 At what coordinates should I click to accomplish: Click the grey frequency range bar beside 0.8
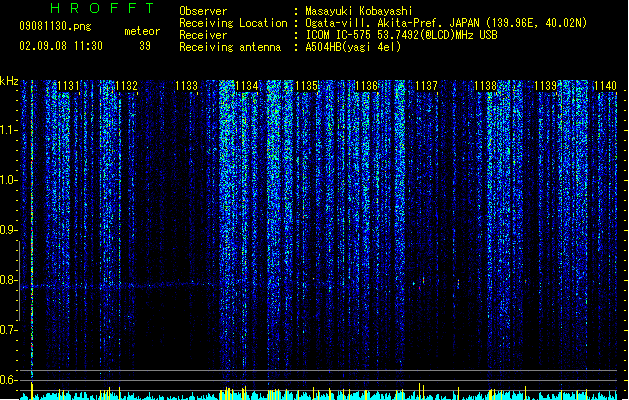tap(19, 281)
